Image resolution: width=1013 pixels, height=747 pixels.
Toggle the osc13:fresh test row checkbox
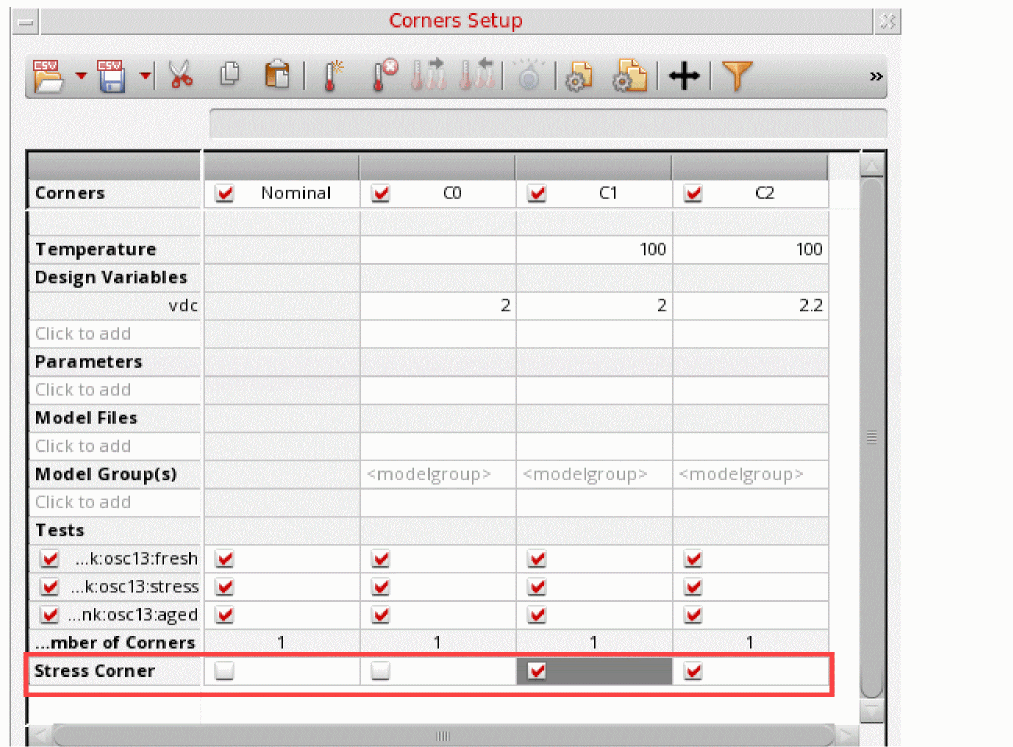(50, 558)
